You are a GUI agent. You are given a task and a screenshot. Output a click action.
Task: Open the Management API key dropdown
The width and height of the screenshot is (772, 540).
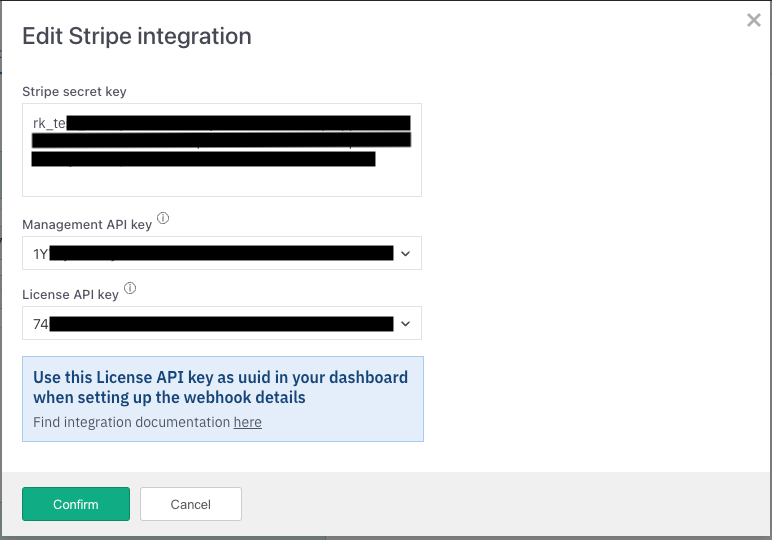[x=222, y=254]
